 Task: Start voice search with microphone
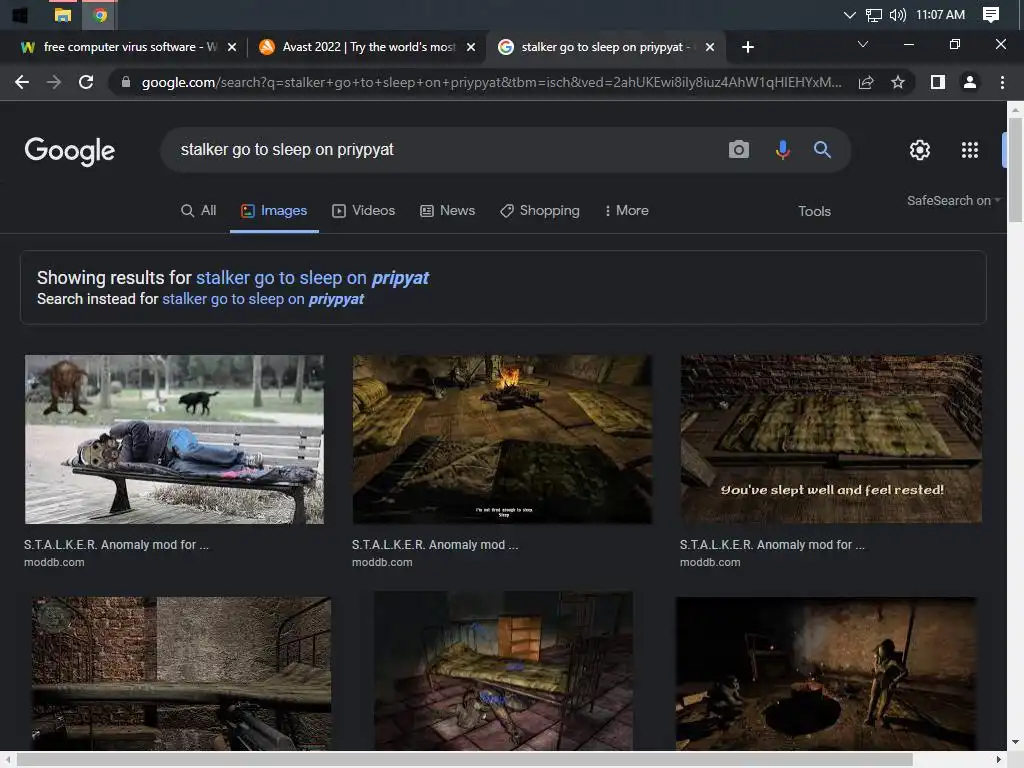782,150
